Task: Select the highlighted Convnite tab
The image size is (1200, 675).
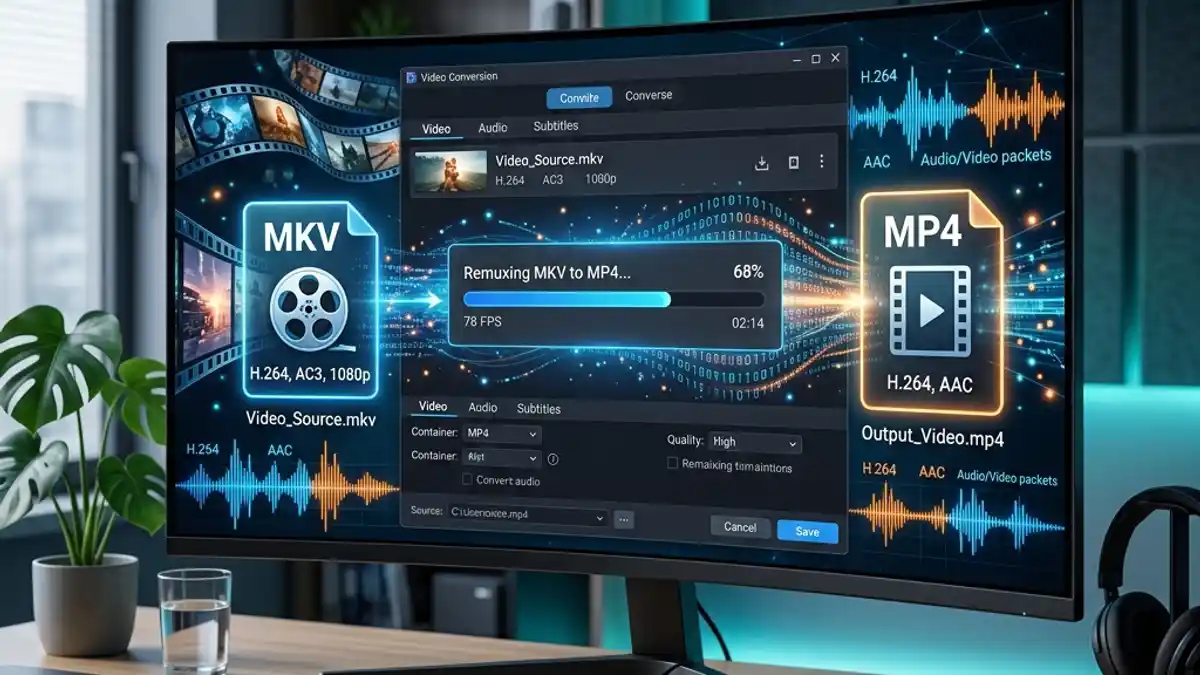Action: click(x=579, y=98)
